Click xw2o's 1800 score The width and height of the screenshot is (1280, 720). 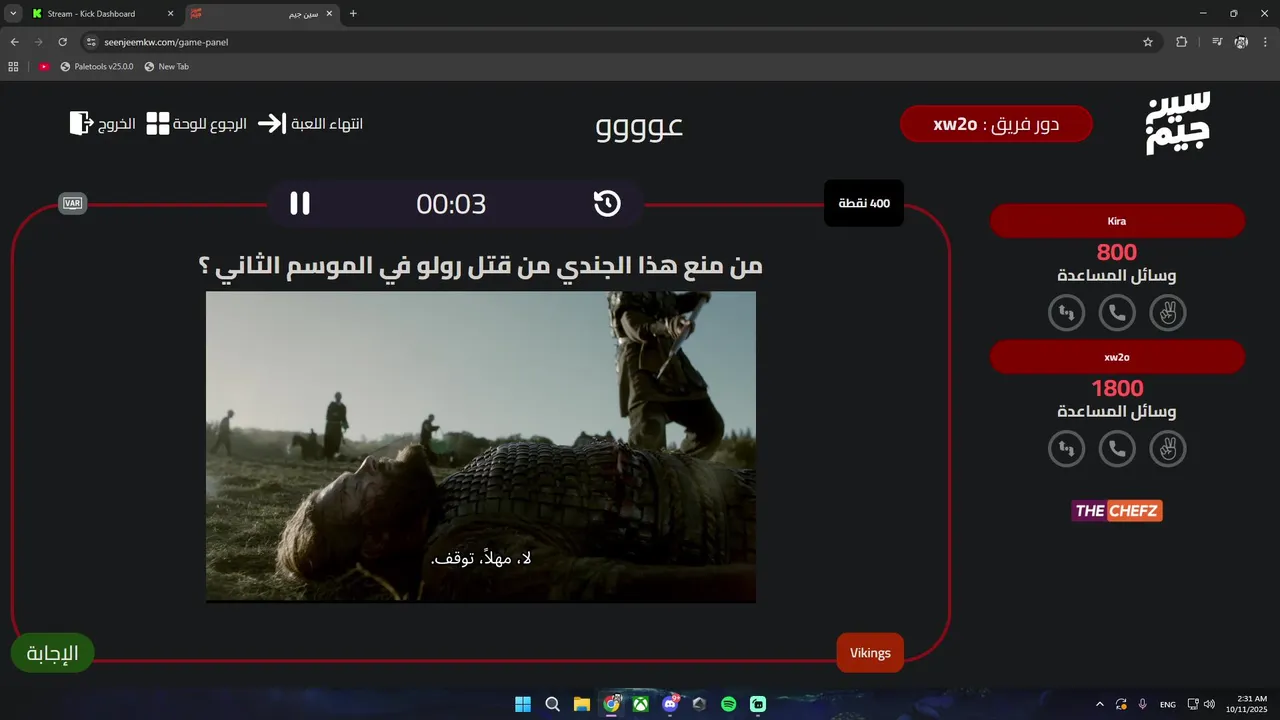[x=1117, y=388]
